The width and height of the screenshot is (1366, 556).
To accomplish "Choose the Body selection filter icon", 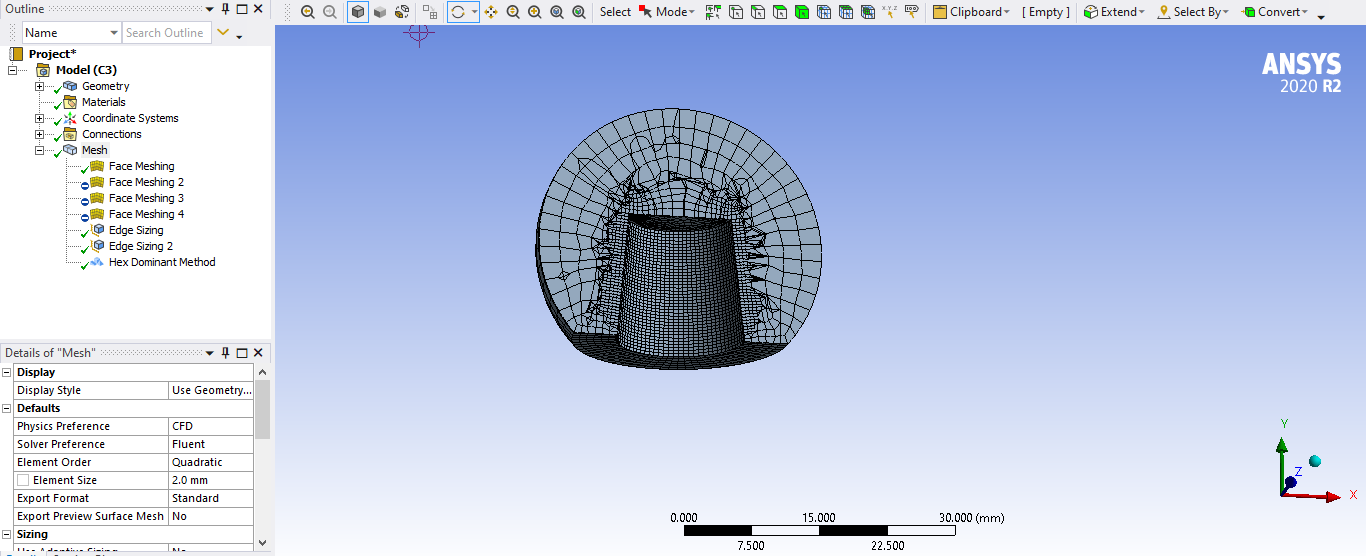I will 801,12.
